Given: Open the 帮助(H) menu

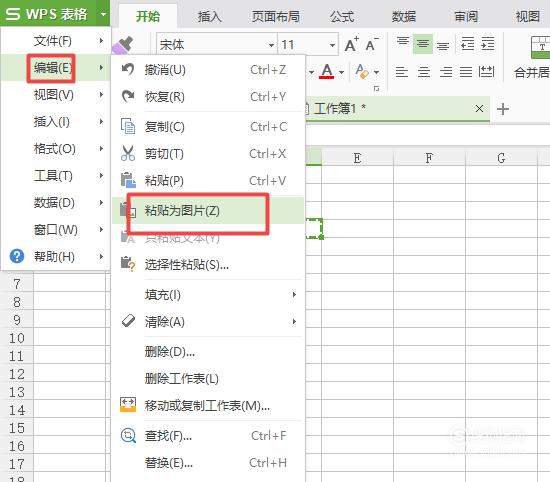Looking at the screenshot, I should (x=55, y=257).
